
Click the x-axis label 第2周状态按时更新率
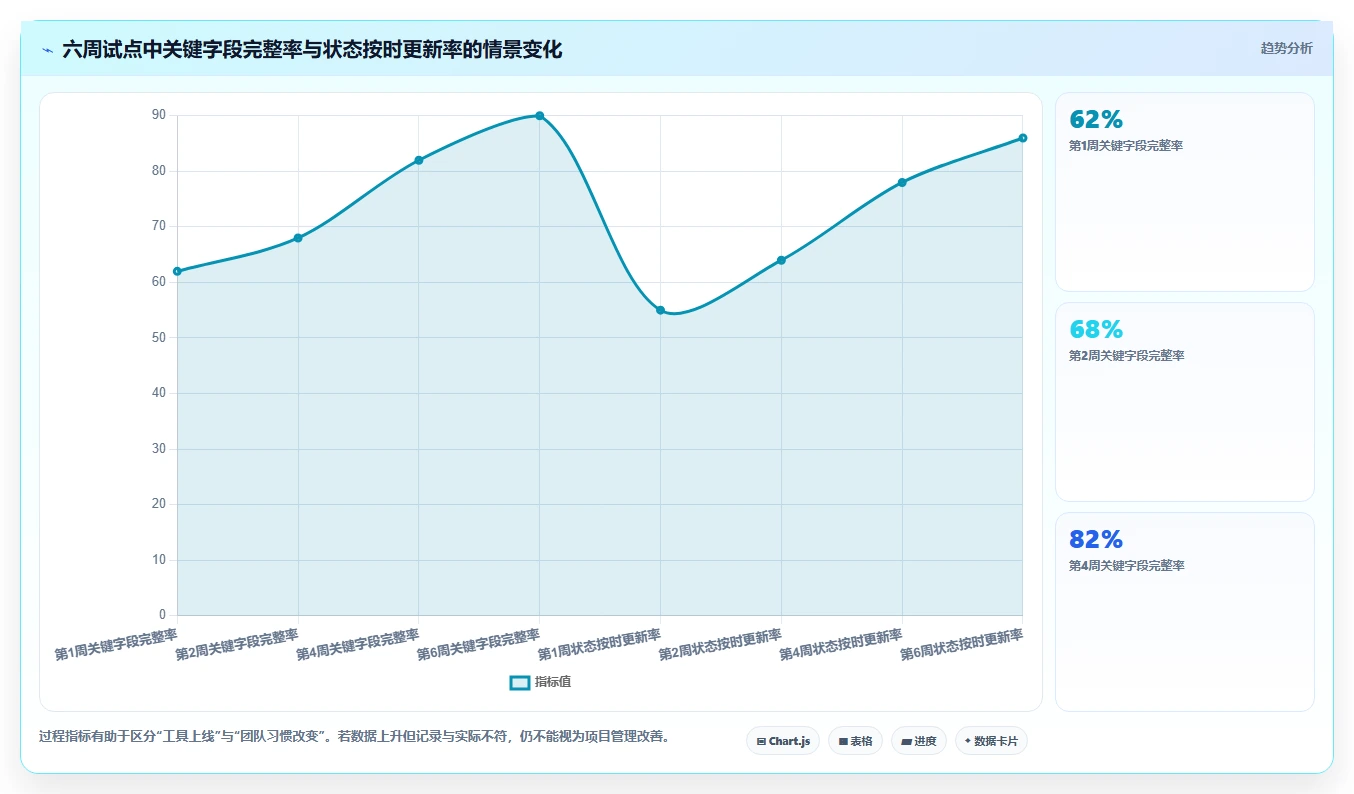pos(721,645)
